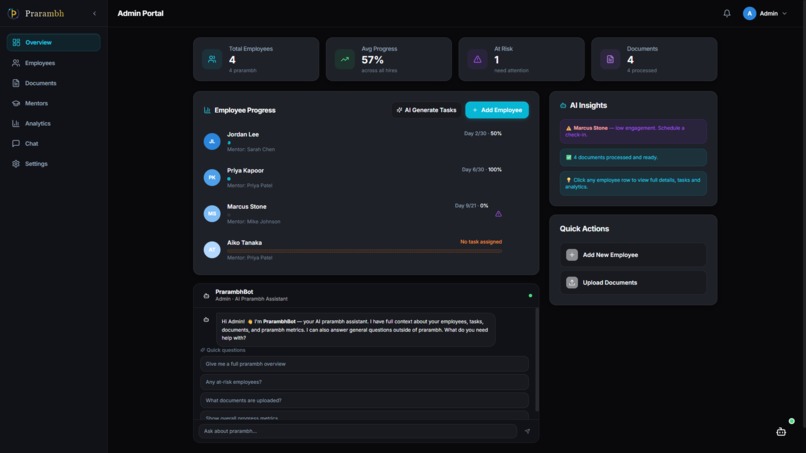Click the '4 documents processed and ready' insight
The image size is (806, 453).
(633, 157)
